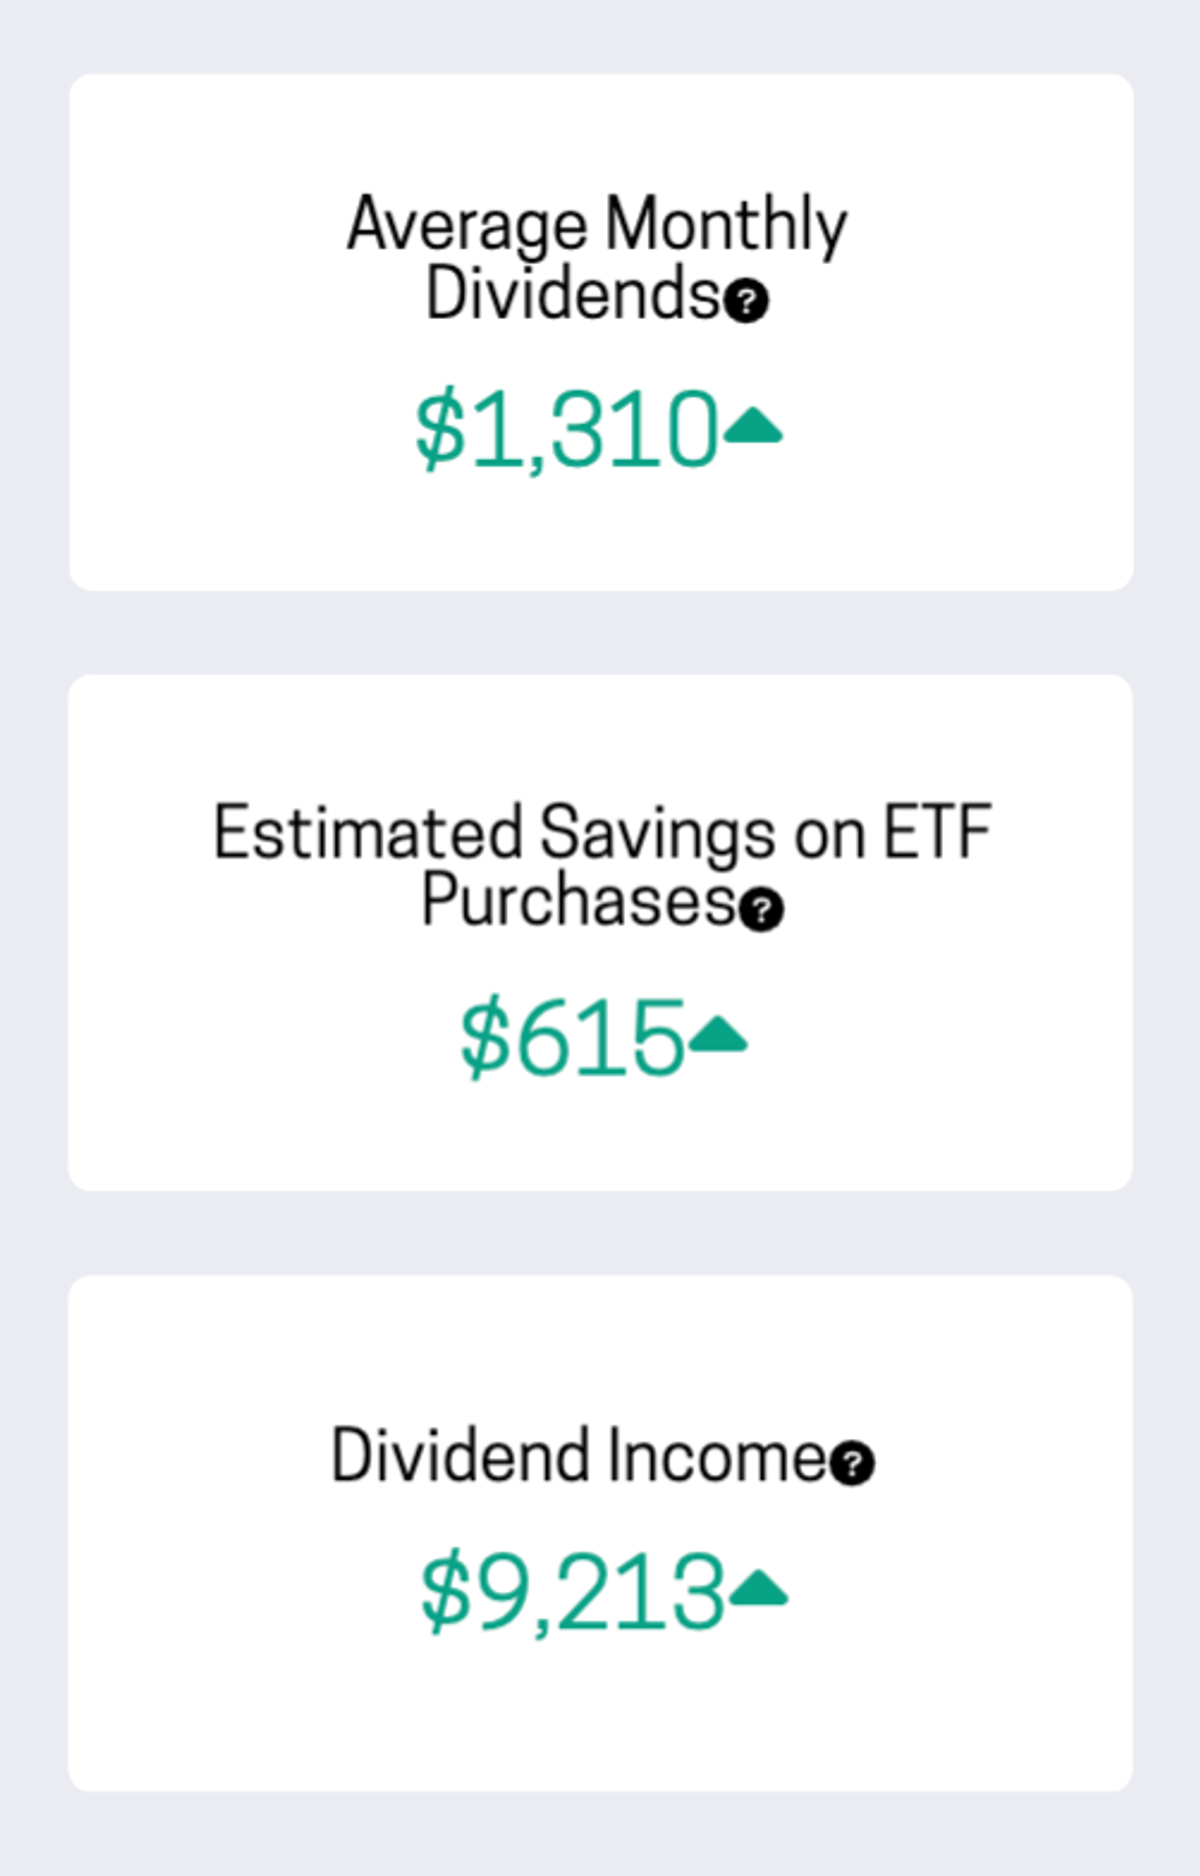Click the 'Dividend Income' label

click(x=579, y=1456)
